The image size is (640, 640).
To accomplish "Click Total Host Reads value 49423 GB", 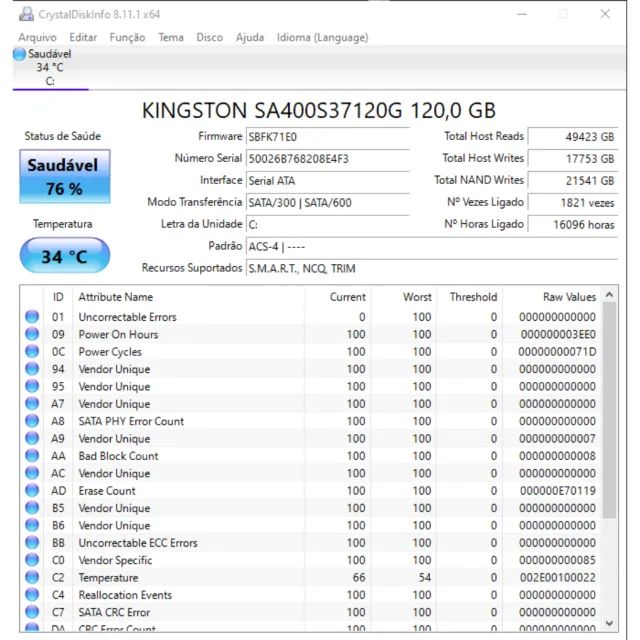I will [x=573, y=137].
